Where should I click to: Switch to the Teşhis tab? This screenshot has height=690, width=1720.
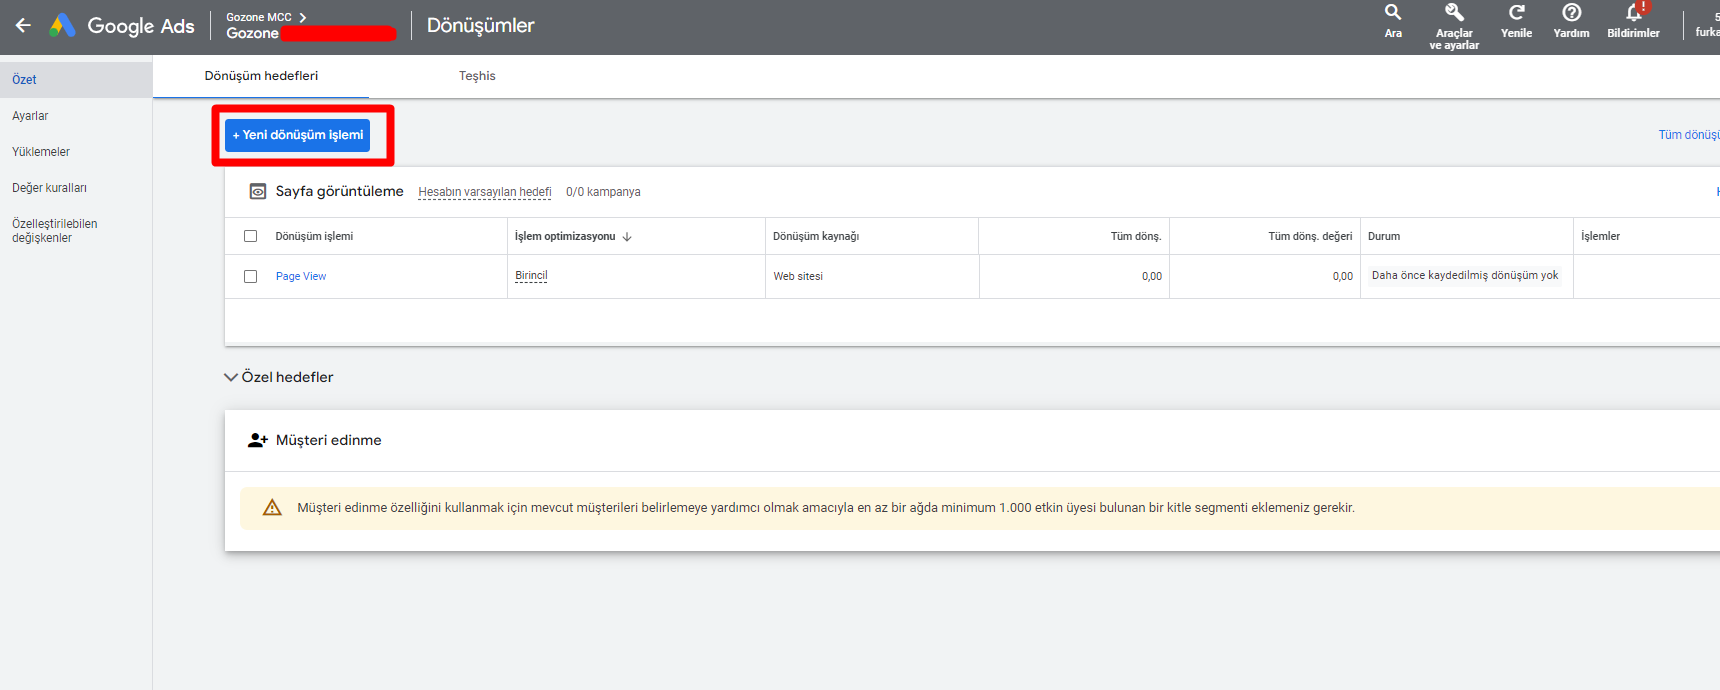tap(477, 76)
